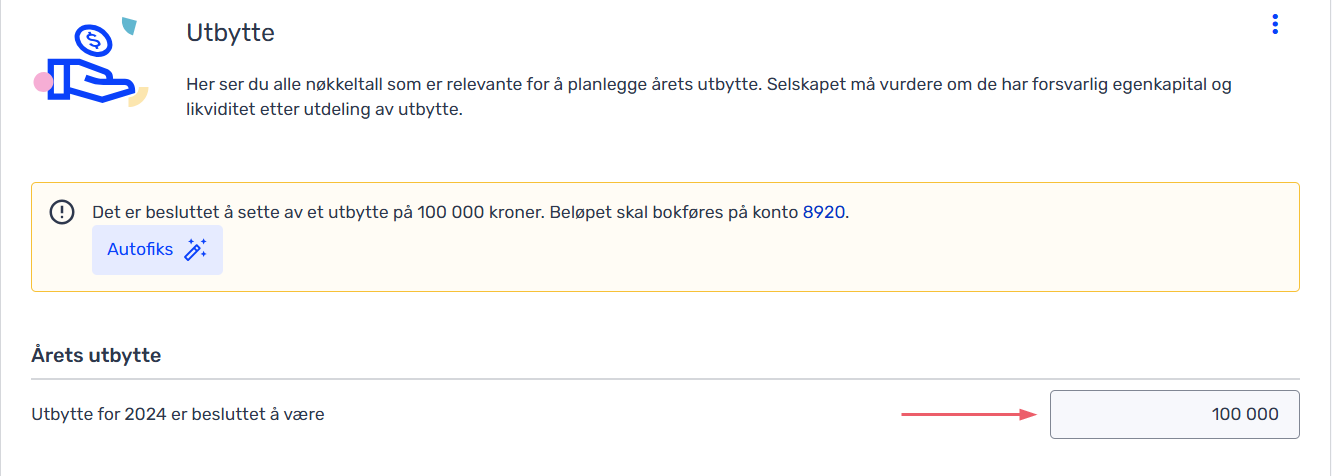Click the pink circle decoration beside hand
This screenshot has width=1332, height=476.
(43, 82)
